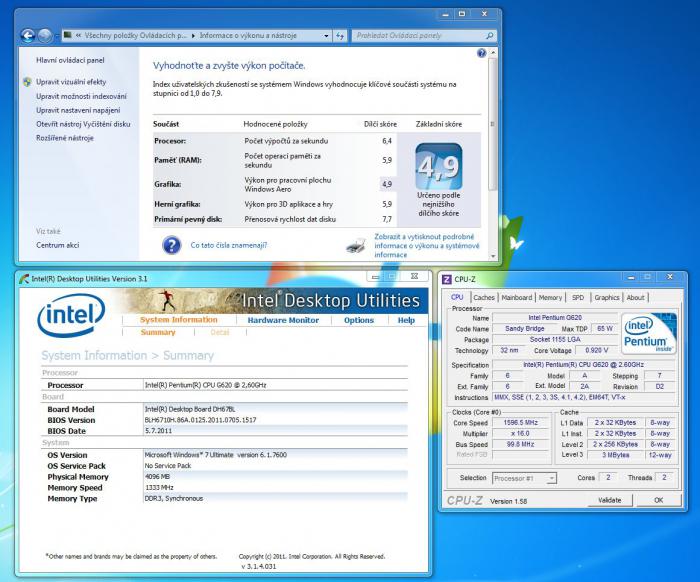Click the shield icon next to Upravit vizuální efekty
The width and height of the screenshot is (700, 582).
tap(27, 82)
